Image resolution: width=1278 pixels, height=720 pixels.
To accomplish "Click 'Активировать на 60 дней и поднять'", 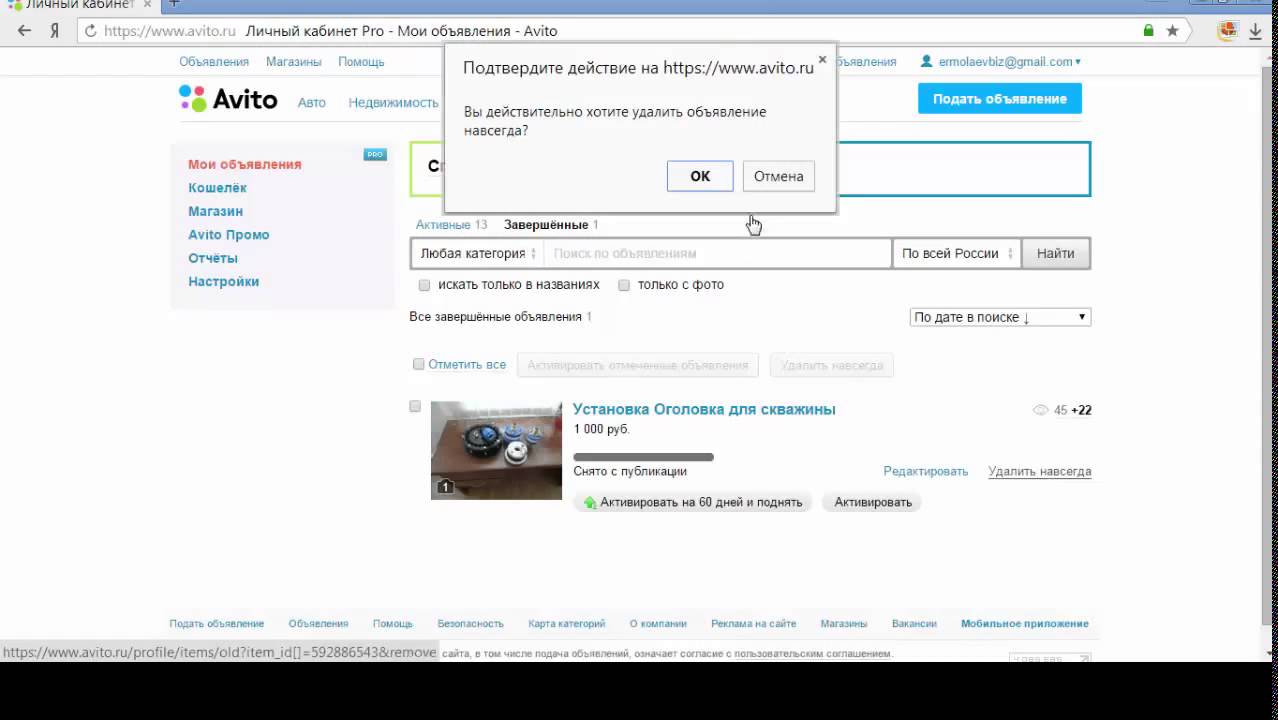I will tap(693, 502).
